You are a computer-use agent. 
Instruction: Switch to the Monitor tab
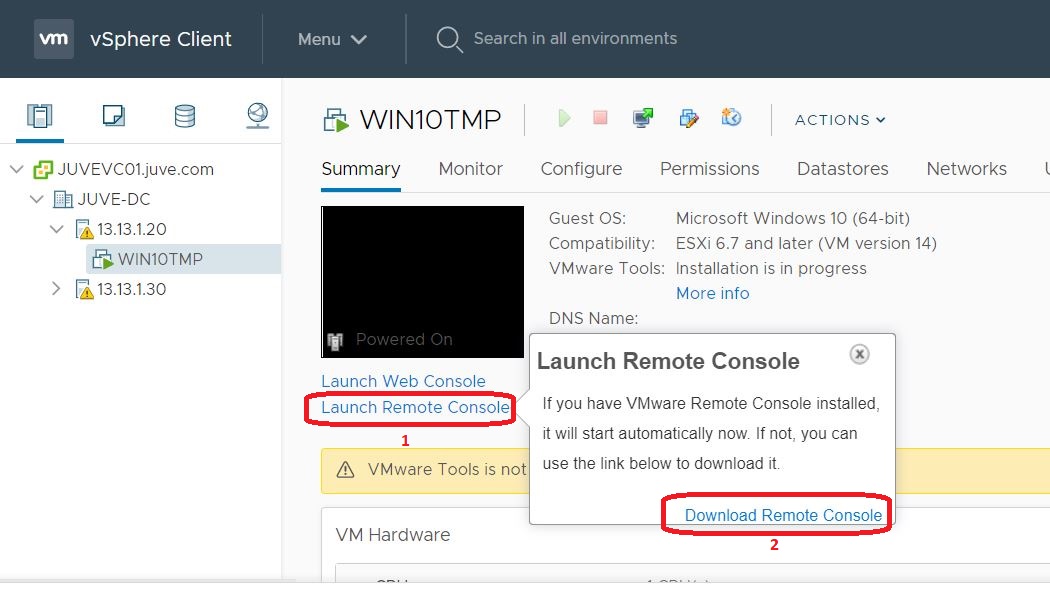[471, 169]
